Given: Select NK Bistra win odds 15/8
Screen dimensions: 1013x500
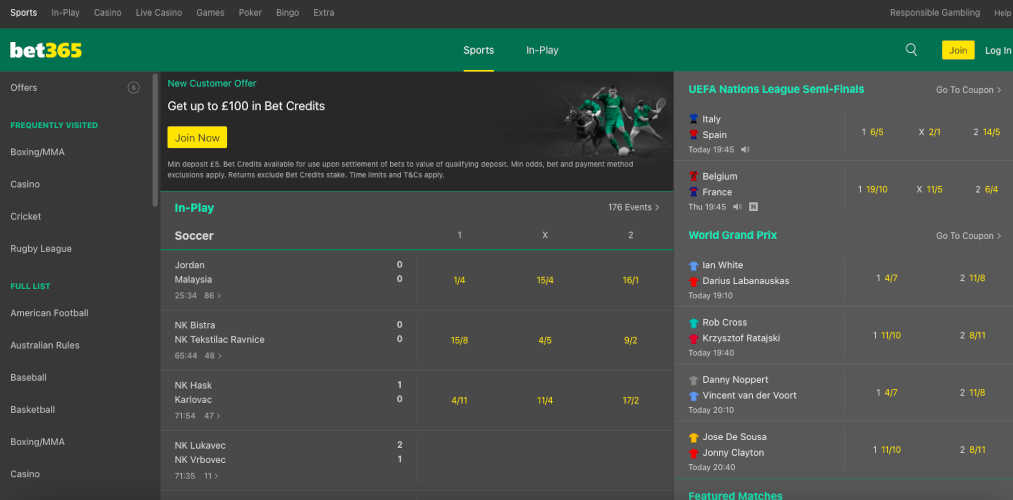Looking at the screenshot, I should [459, 340].
